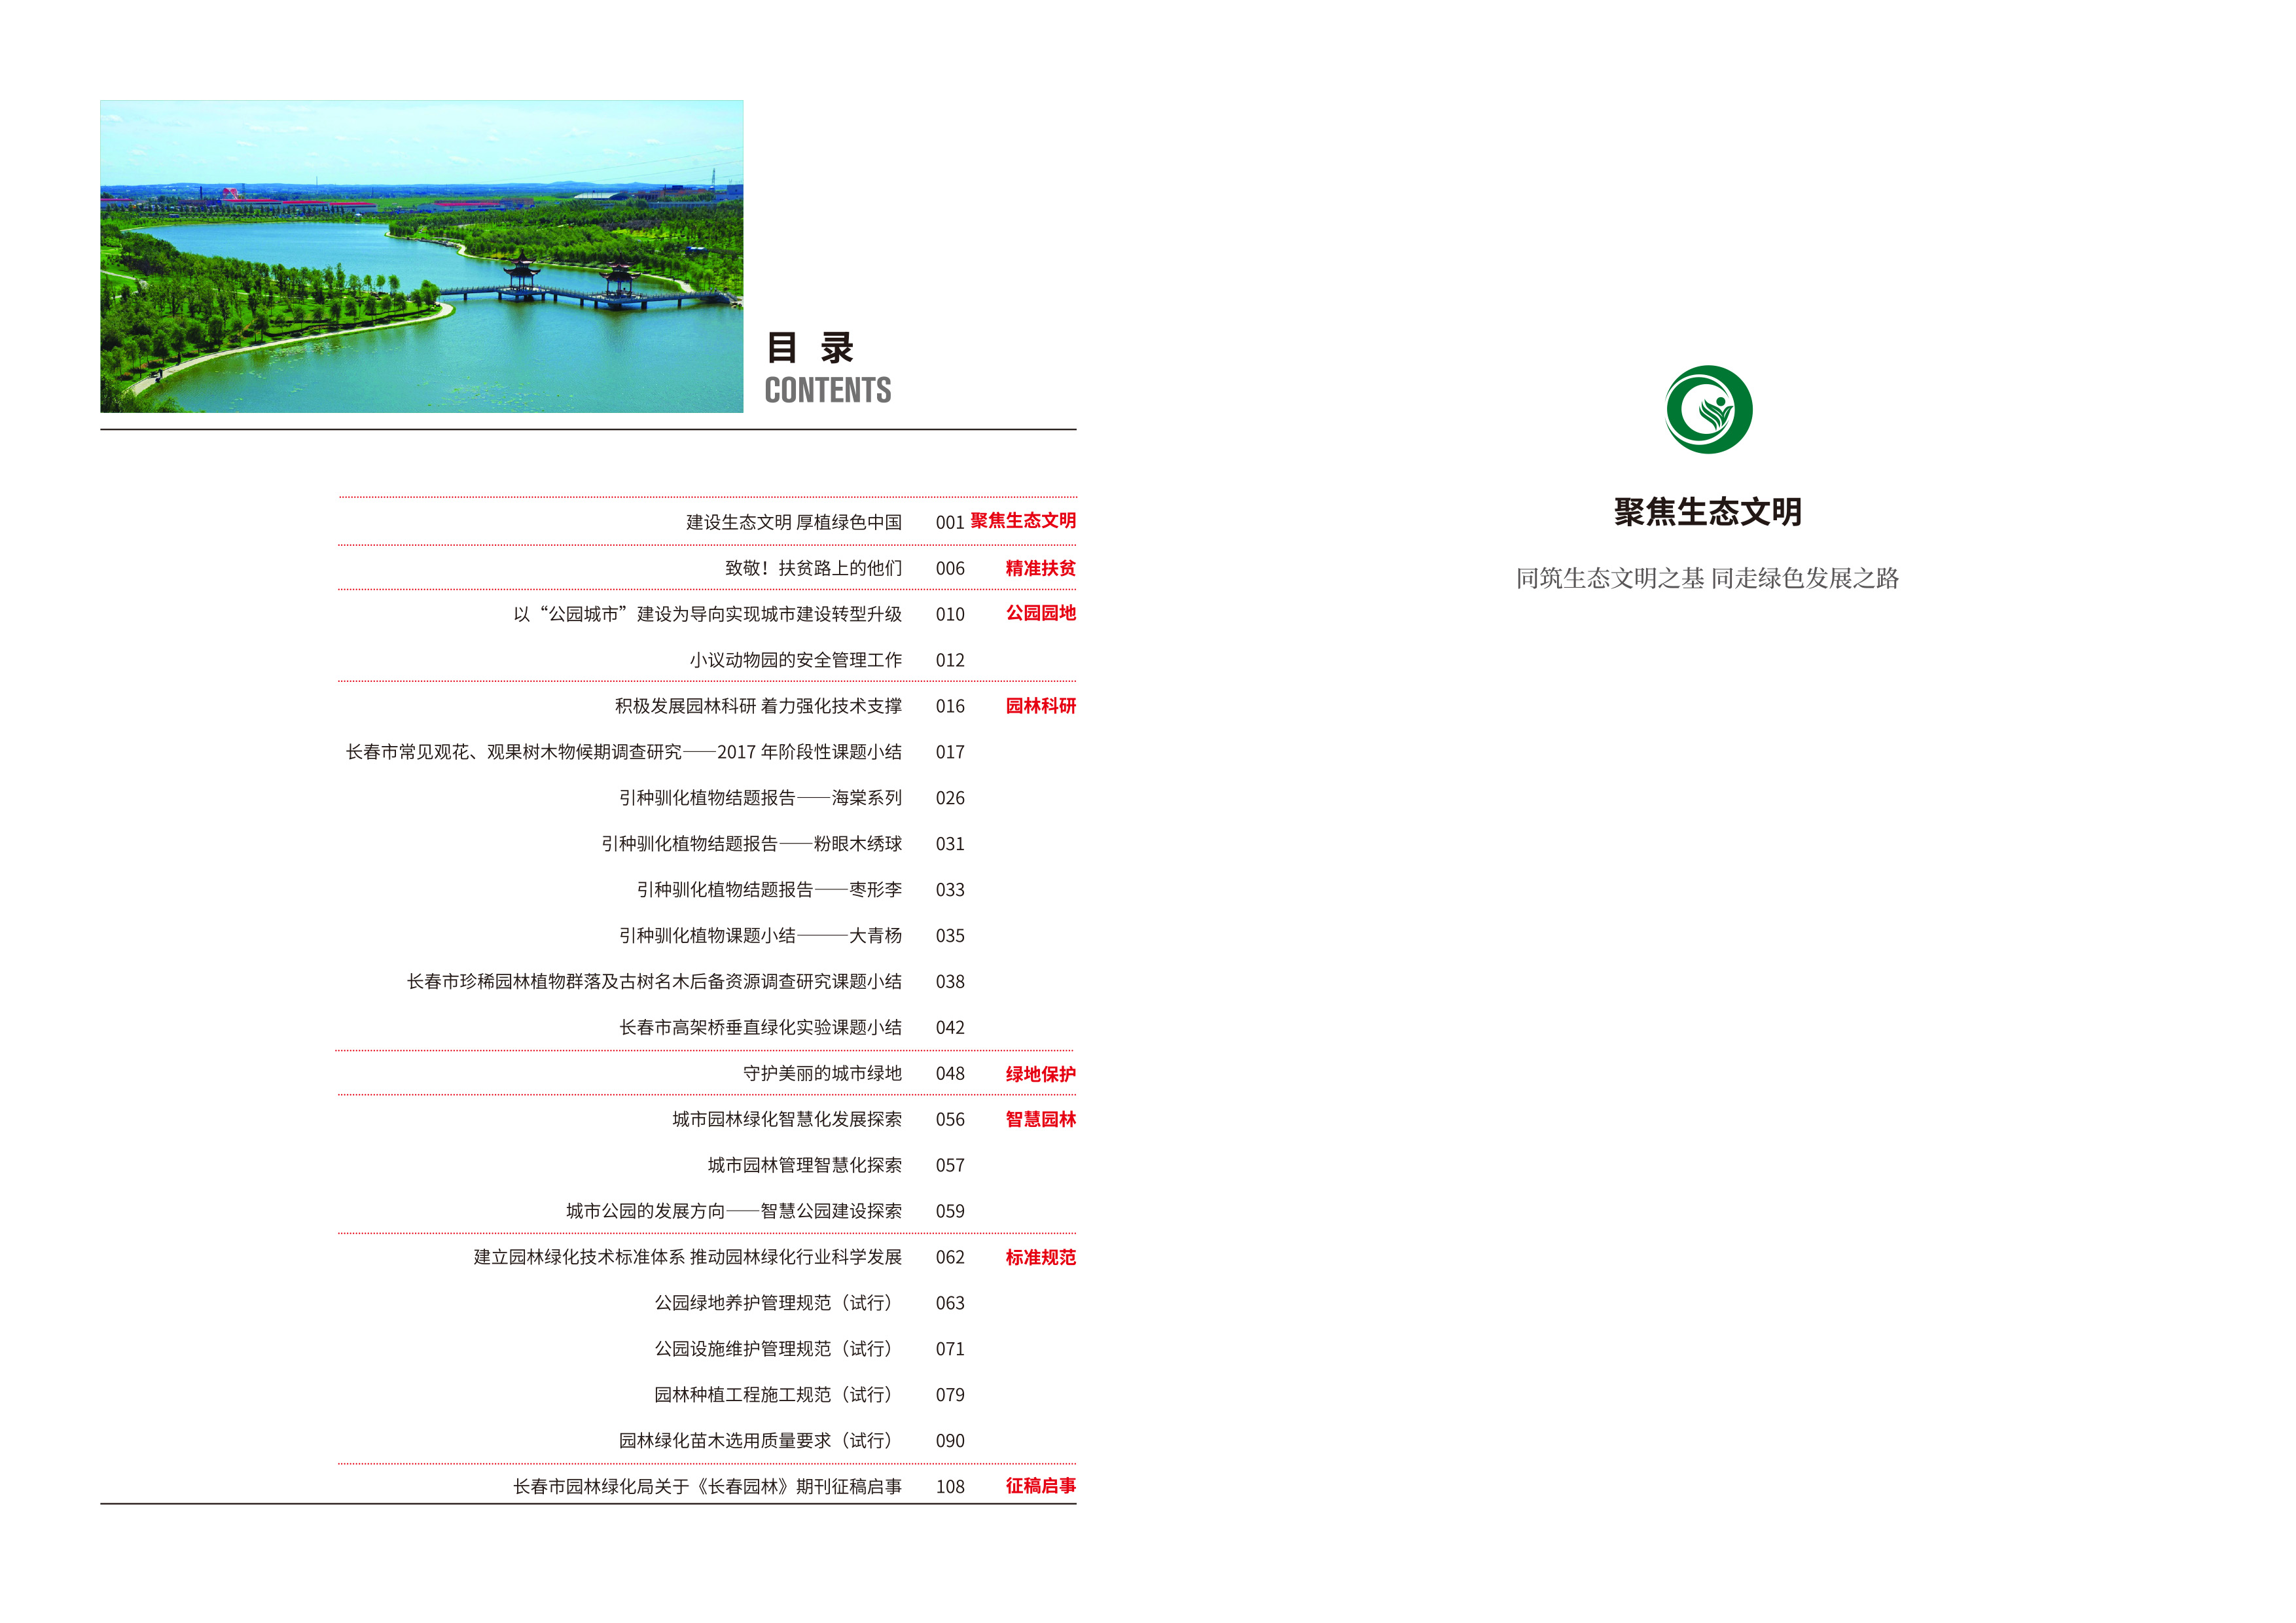Open entry 公园设施维护管理规范（试行）

(x=773, y=1349)
